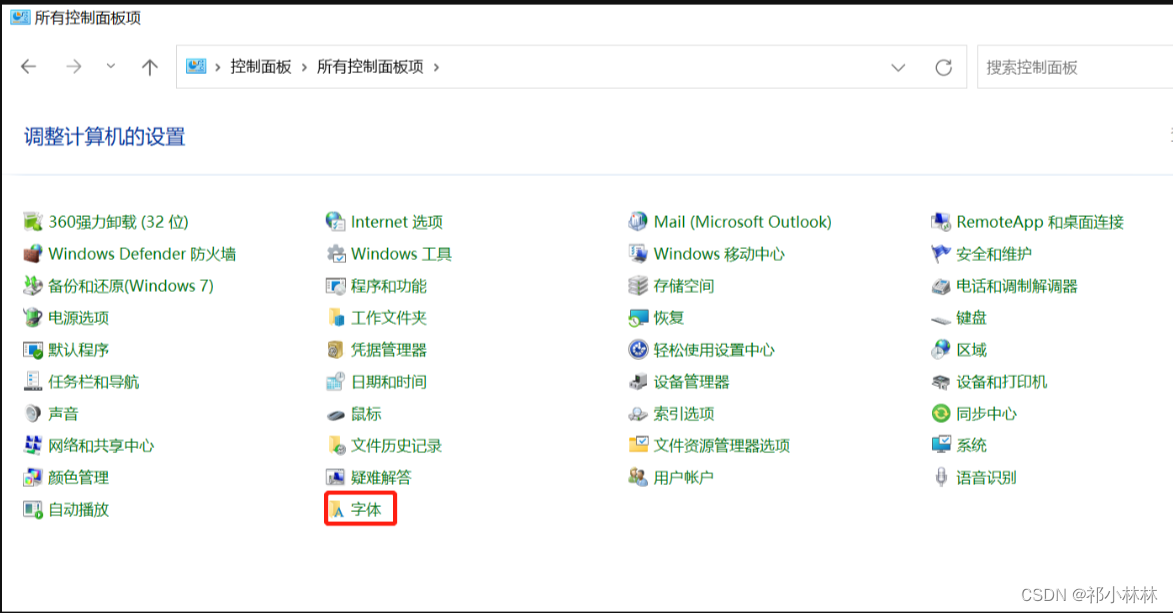Open the 同步中心 icon
Viewport: 1173px width, 613px height.
(940, 413)
